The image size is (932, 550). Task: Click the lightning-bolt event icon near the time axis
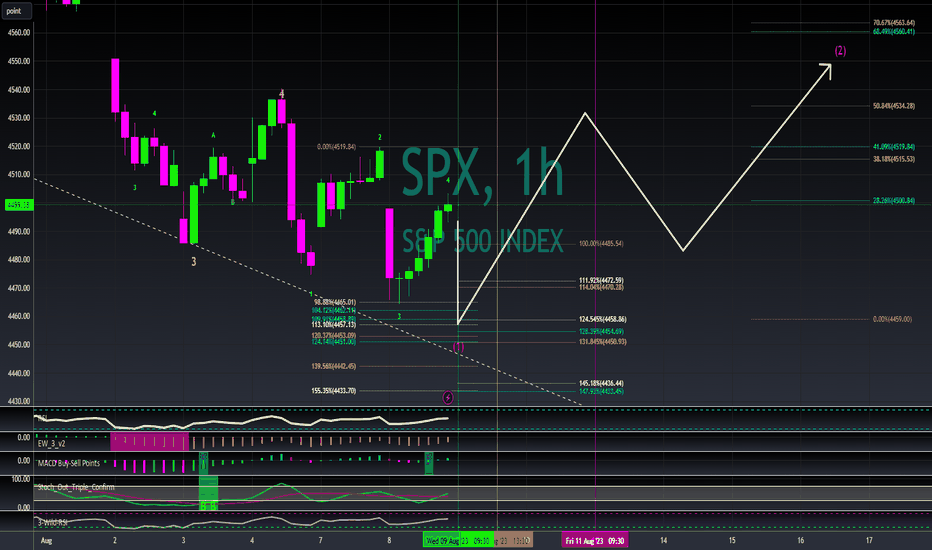point(448,397)
